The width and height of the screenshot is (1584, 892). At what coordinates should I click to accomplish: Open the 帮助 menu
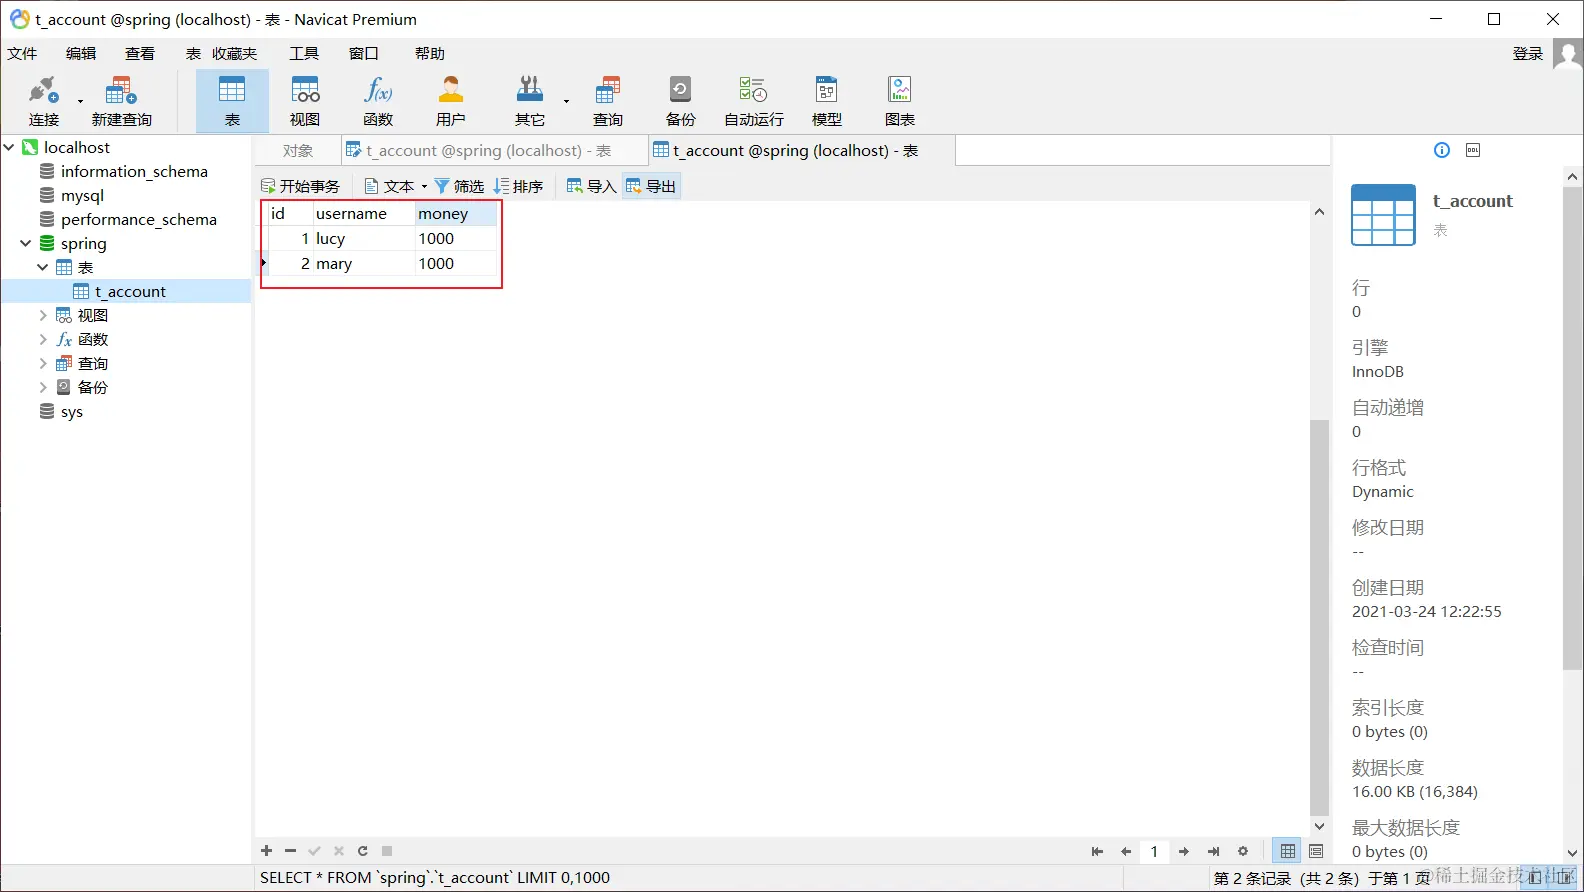click(x=430, y=54)
